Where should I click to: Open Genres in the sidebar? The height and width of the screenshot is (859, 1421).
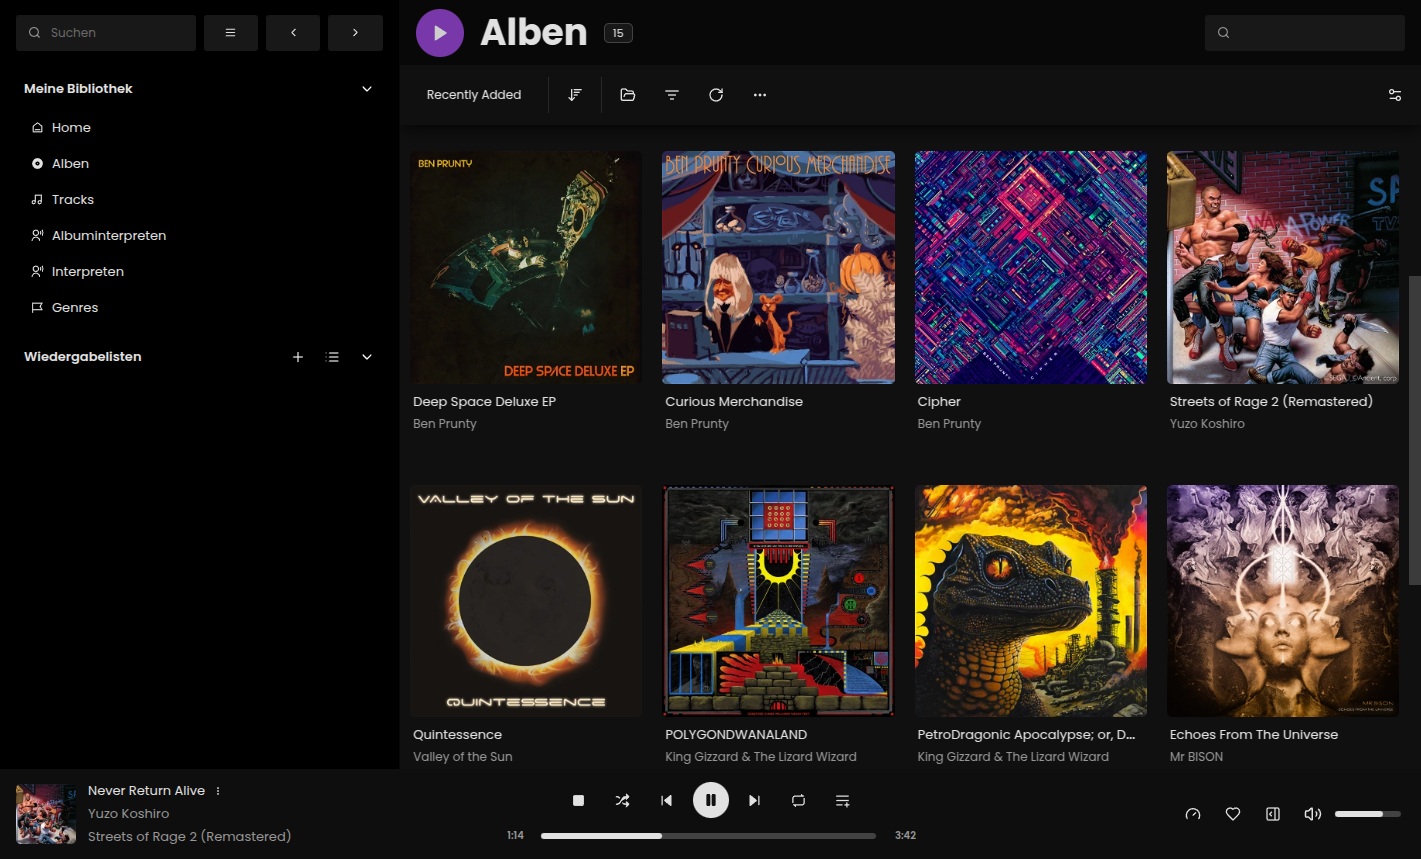pyautogui.click(x=75, y=308)
